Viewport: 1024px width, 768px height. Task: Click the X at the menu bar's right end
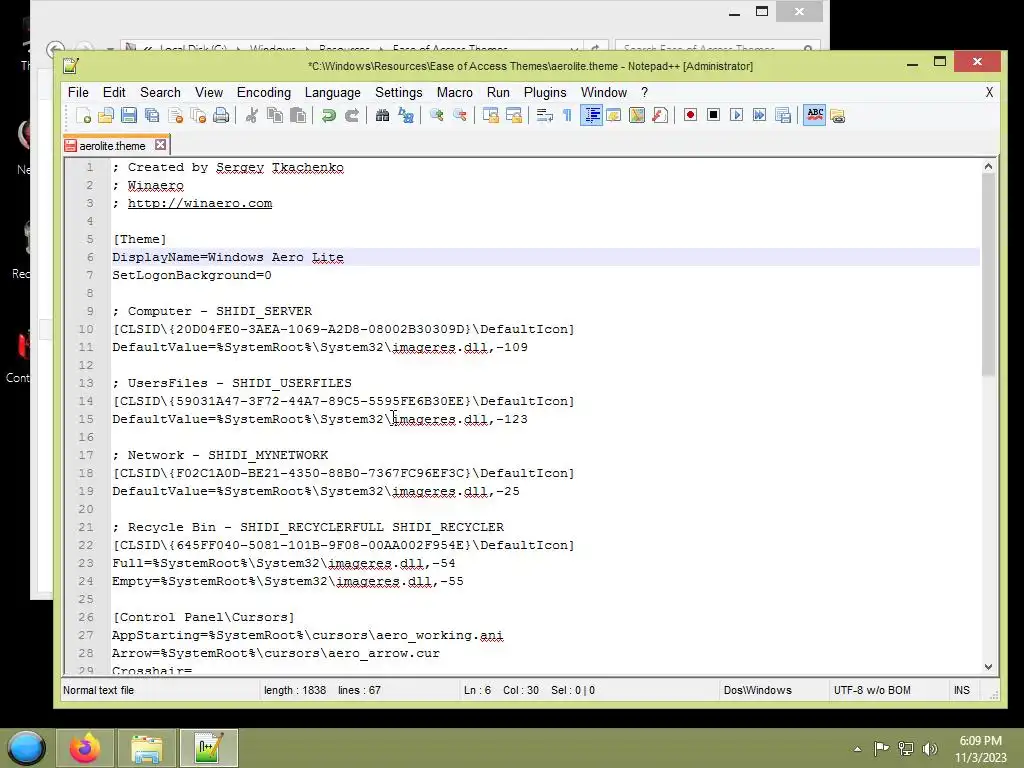(989, 93)
